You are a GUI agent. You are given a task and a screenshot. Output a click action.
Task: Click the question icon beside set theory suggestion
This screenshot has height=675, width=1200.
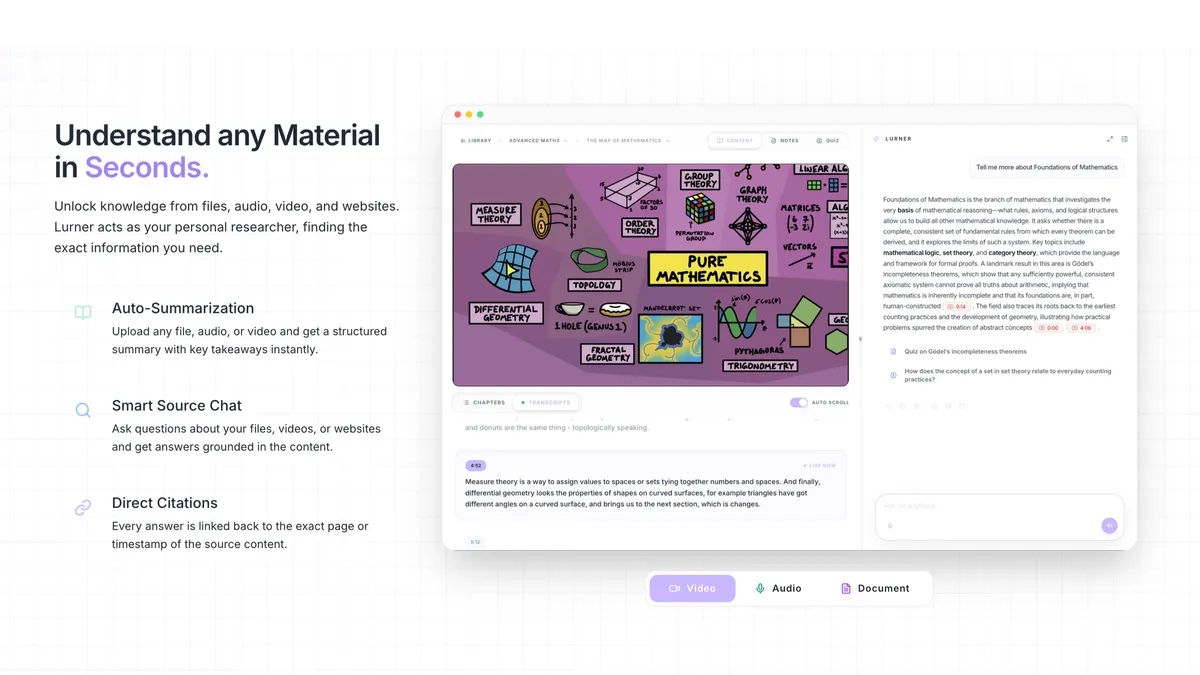click(894, 375)
